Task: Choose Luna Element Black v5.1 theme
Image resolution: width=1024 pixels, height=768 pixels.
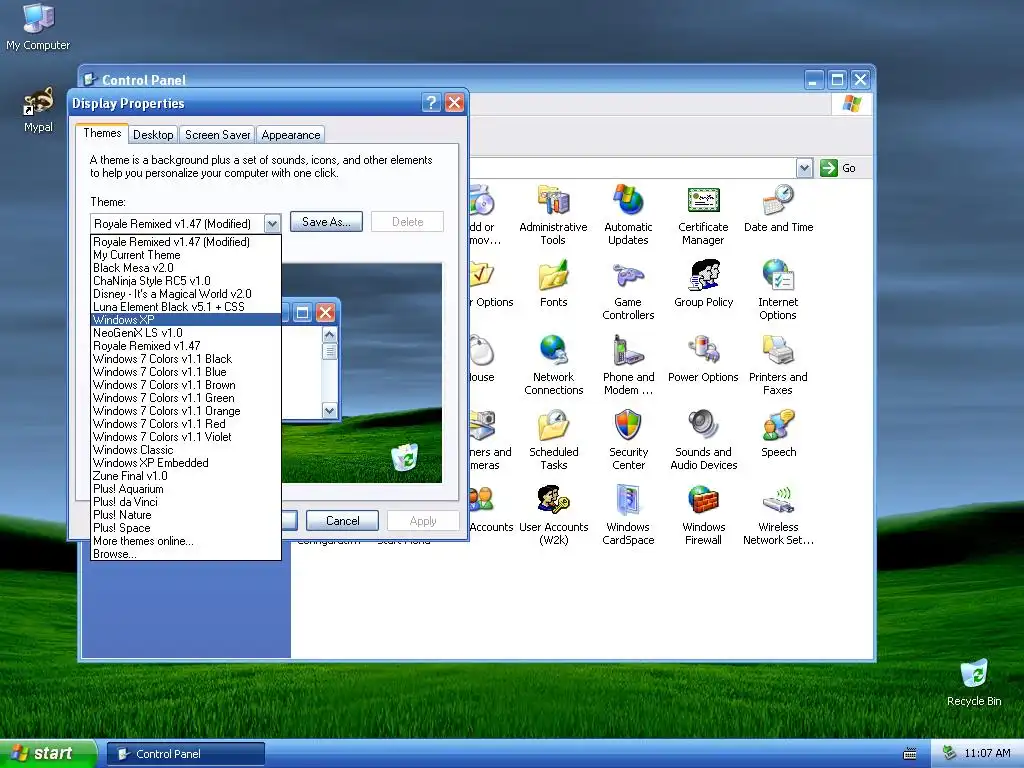Action: click(185, 307)
